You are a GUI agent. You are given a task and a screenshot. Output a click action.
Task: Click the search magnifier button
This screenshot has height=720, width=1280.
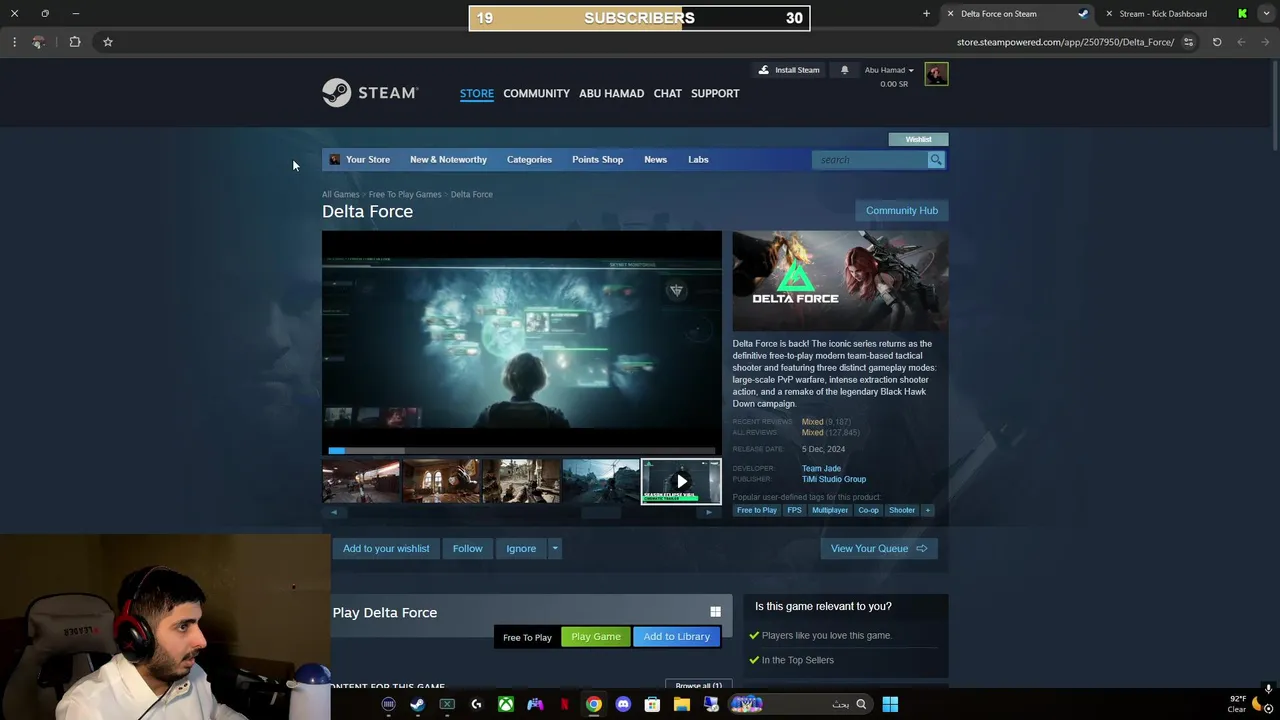coord(936,160)
